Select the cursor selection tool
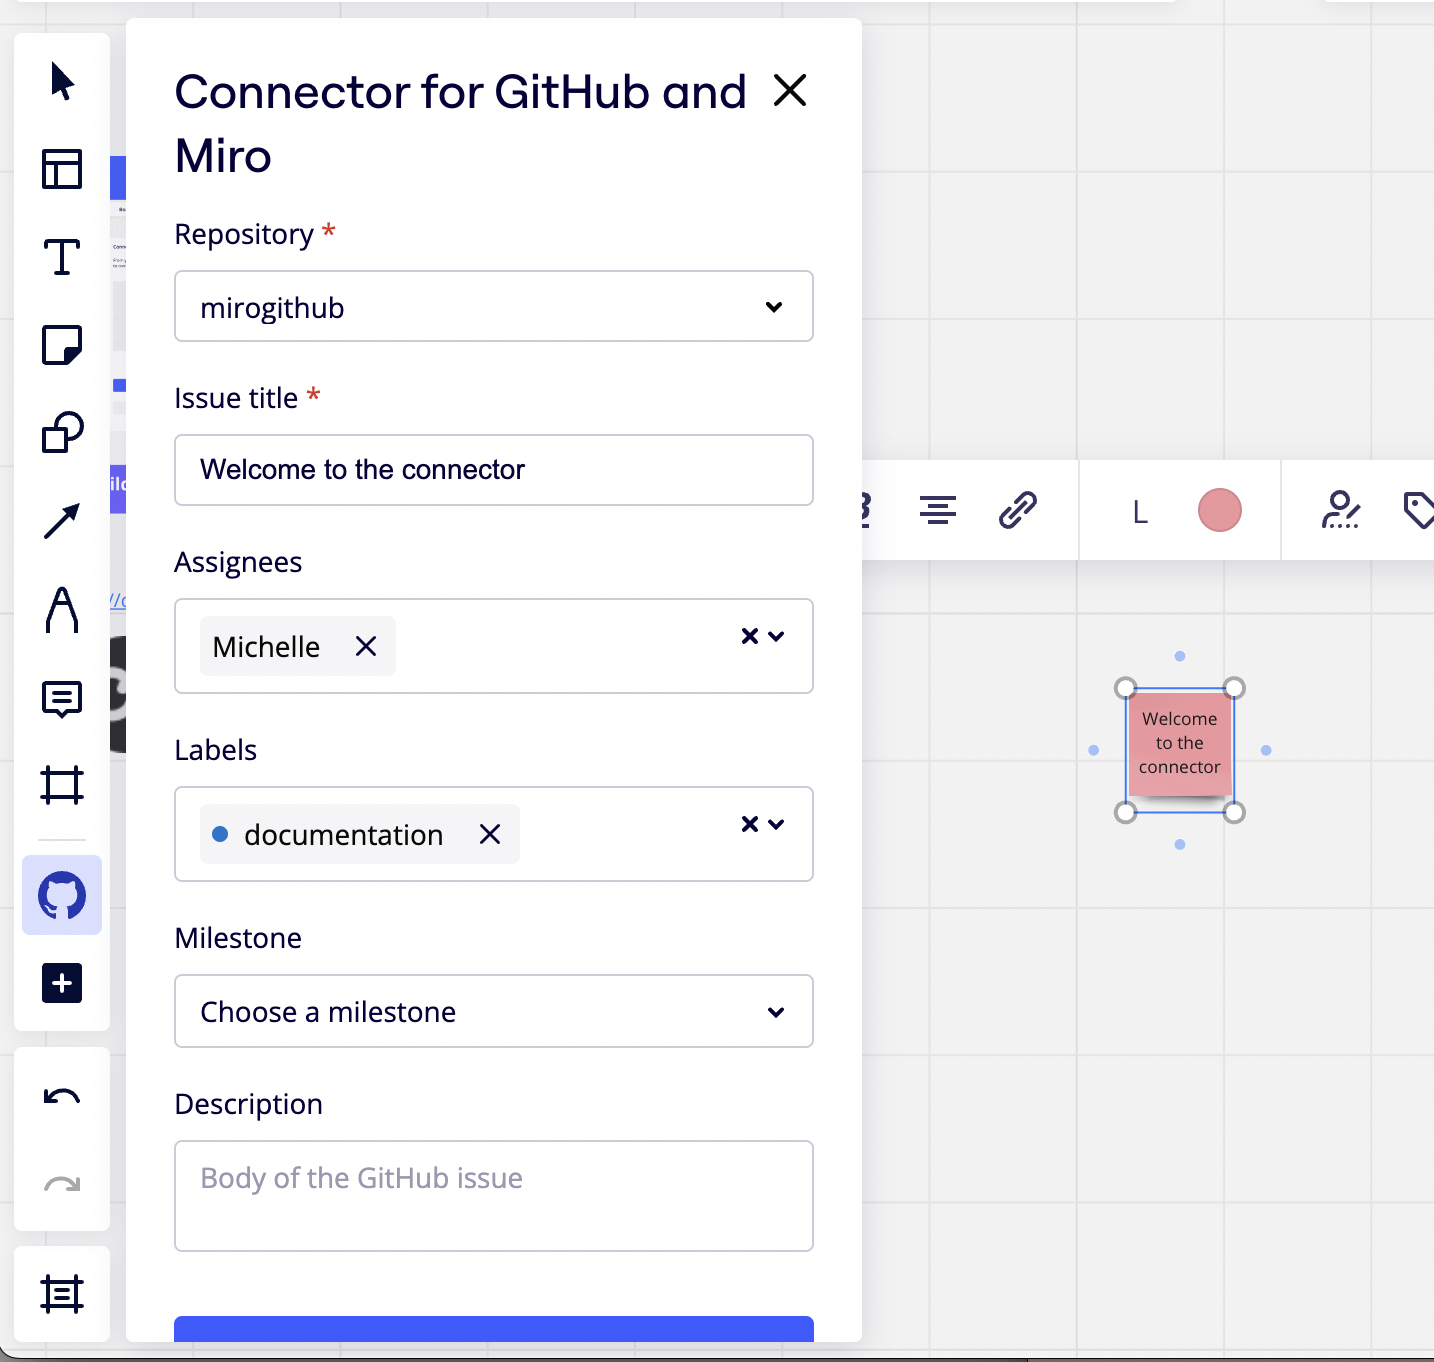This screenshot has width=1434, height=1362. pos(62,81)
